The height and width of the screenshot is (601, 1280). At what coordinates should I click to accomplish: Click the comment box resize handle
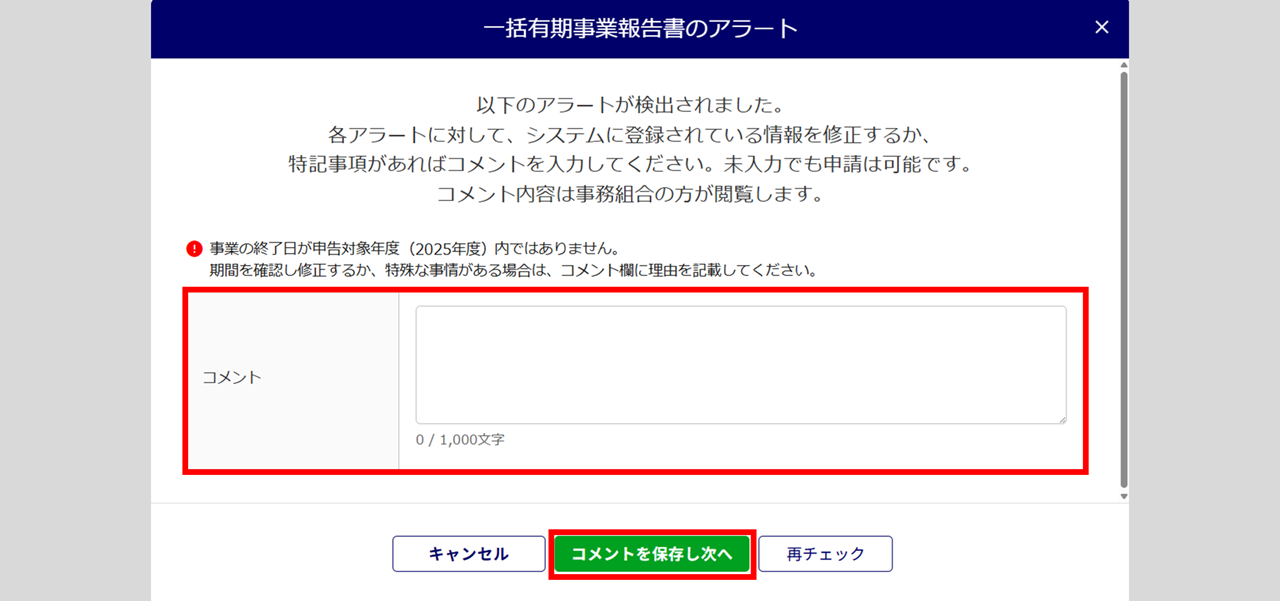[1061, 419]
